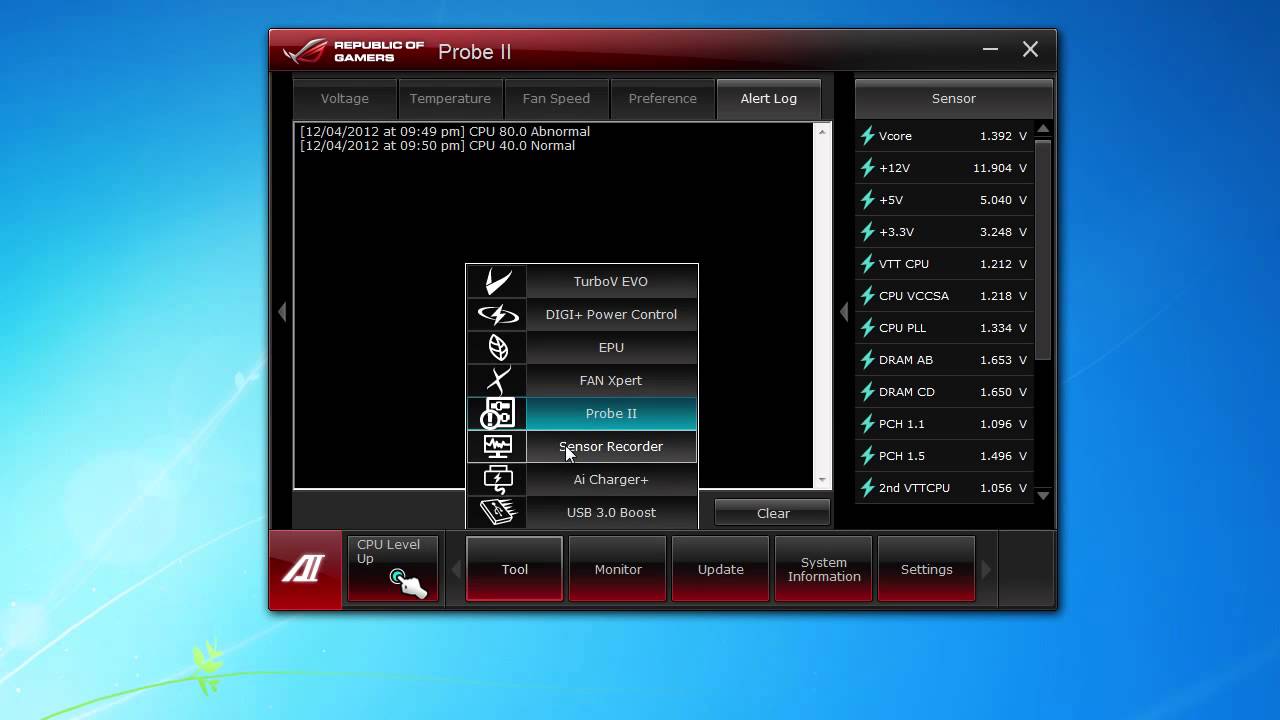The height and width of the screenshot is (720, 1280).
Task: Open System Information
Action: 824,569
